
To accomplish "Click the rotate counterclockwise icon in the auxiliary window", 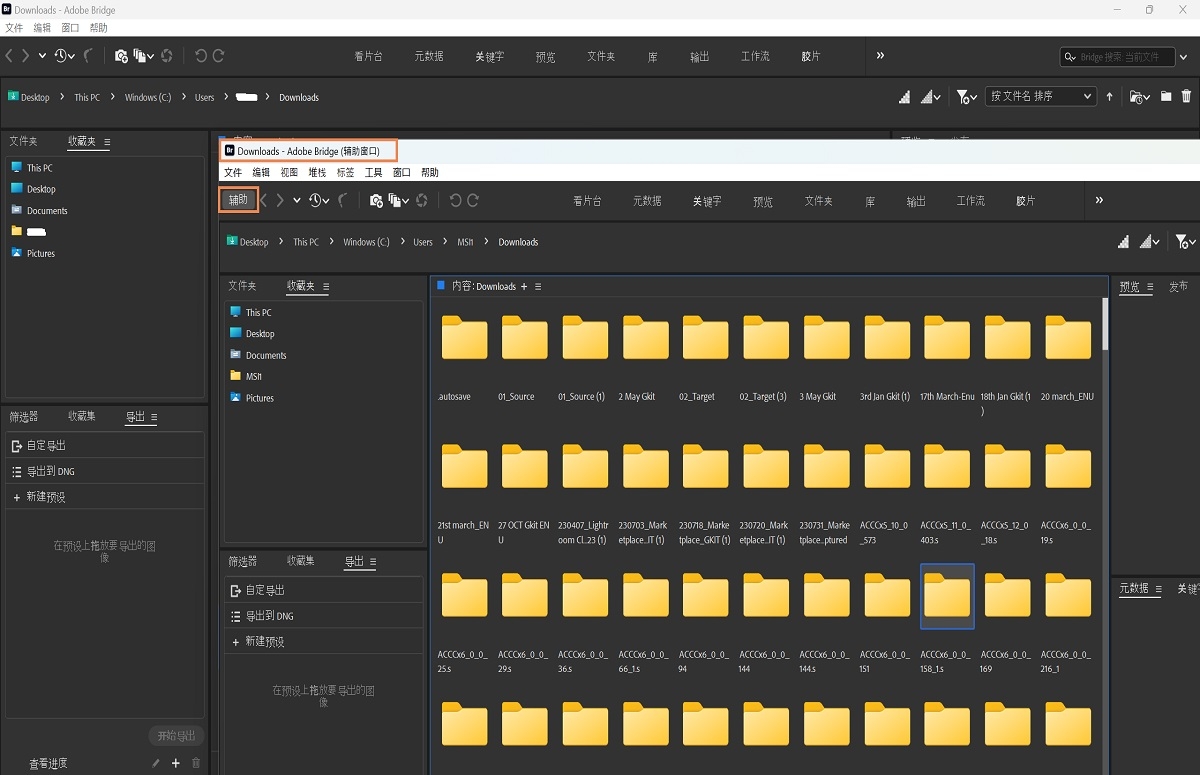I will pos(455,201).
